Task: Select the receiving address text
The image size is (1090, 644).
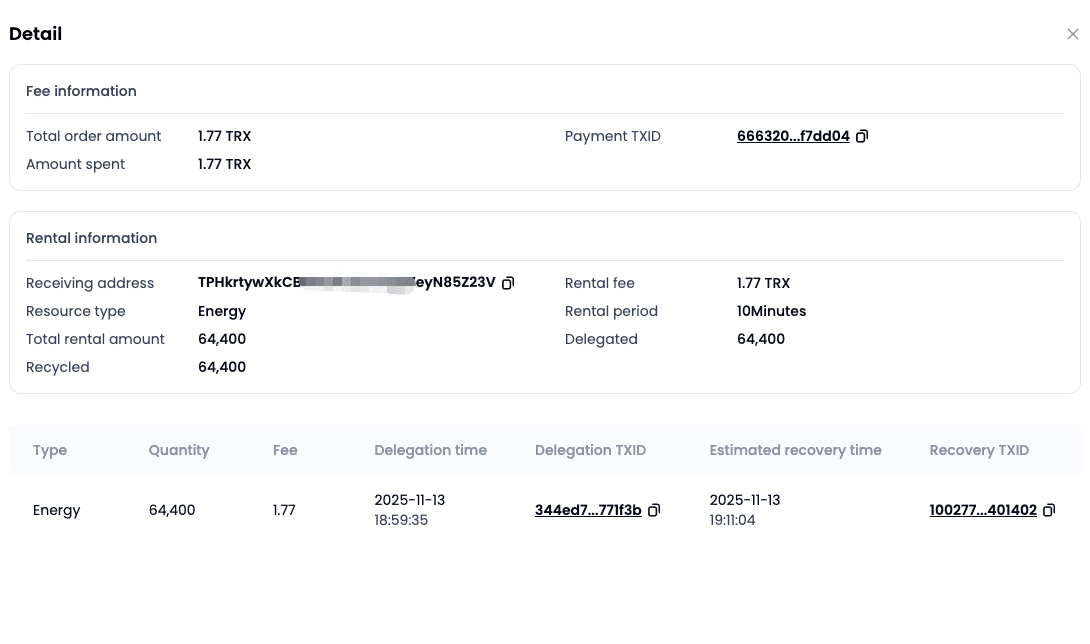Action: pyautogui.click(x=346, y=282)
